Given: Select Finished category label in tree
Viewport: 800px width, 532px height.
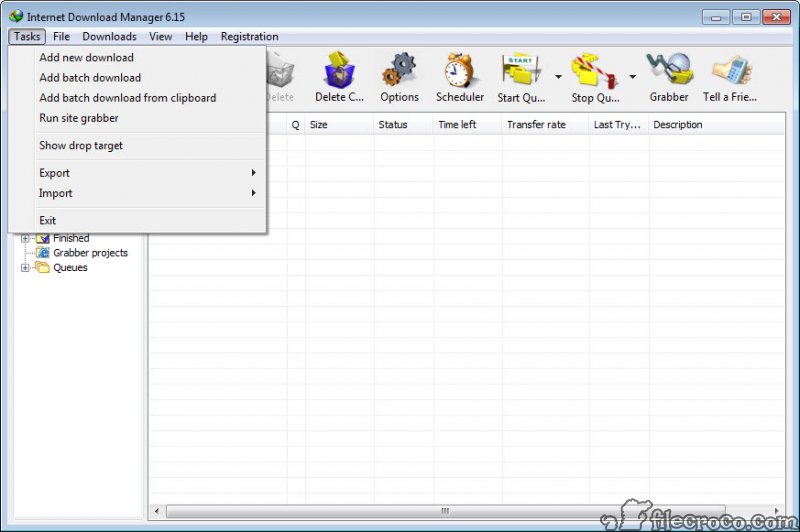Looking at the screenshot, I should 71,238.
